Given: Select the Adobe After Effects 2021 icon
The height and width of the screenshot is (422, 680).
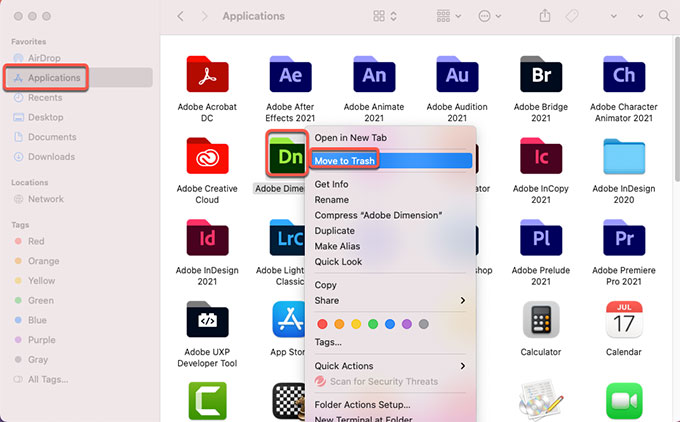Looking at the screenshot, I should coord(291,74).
